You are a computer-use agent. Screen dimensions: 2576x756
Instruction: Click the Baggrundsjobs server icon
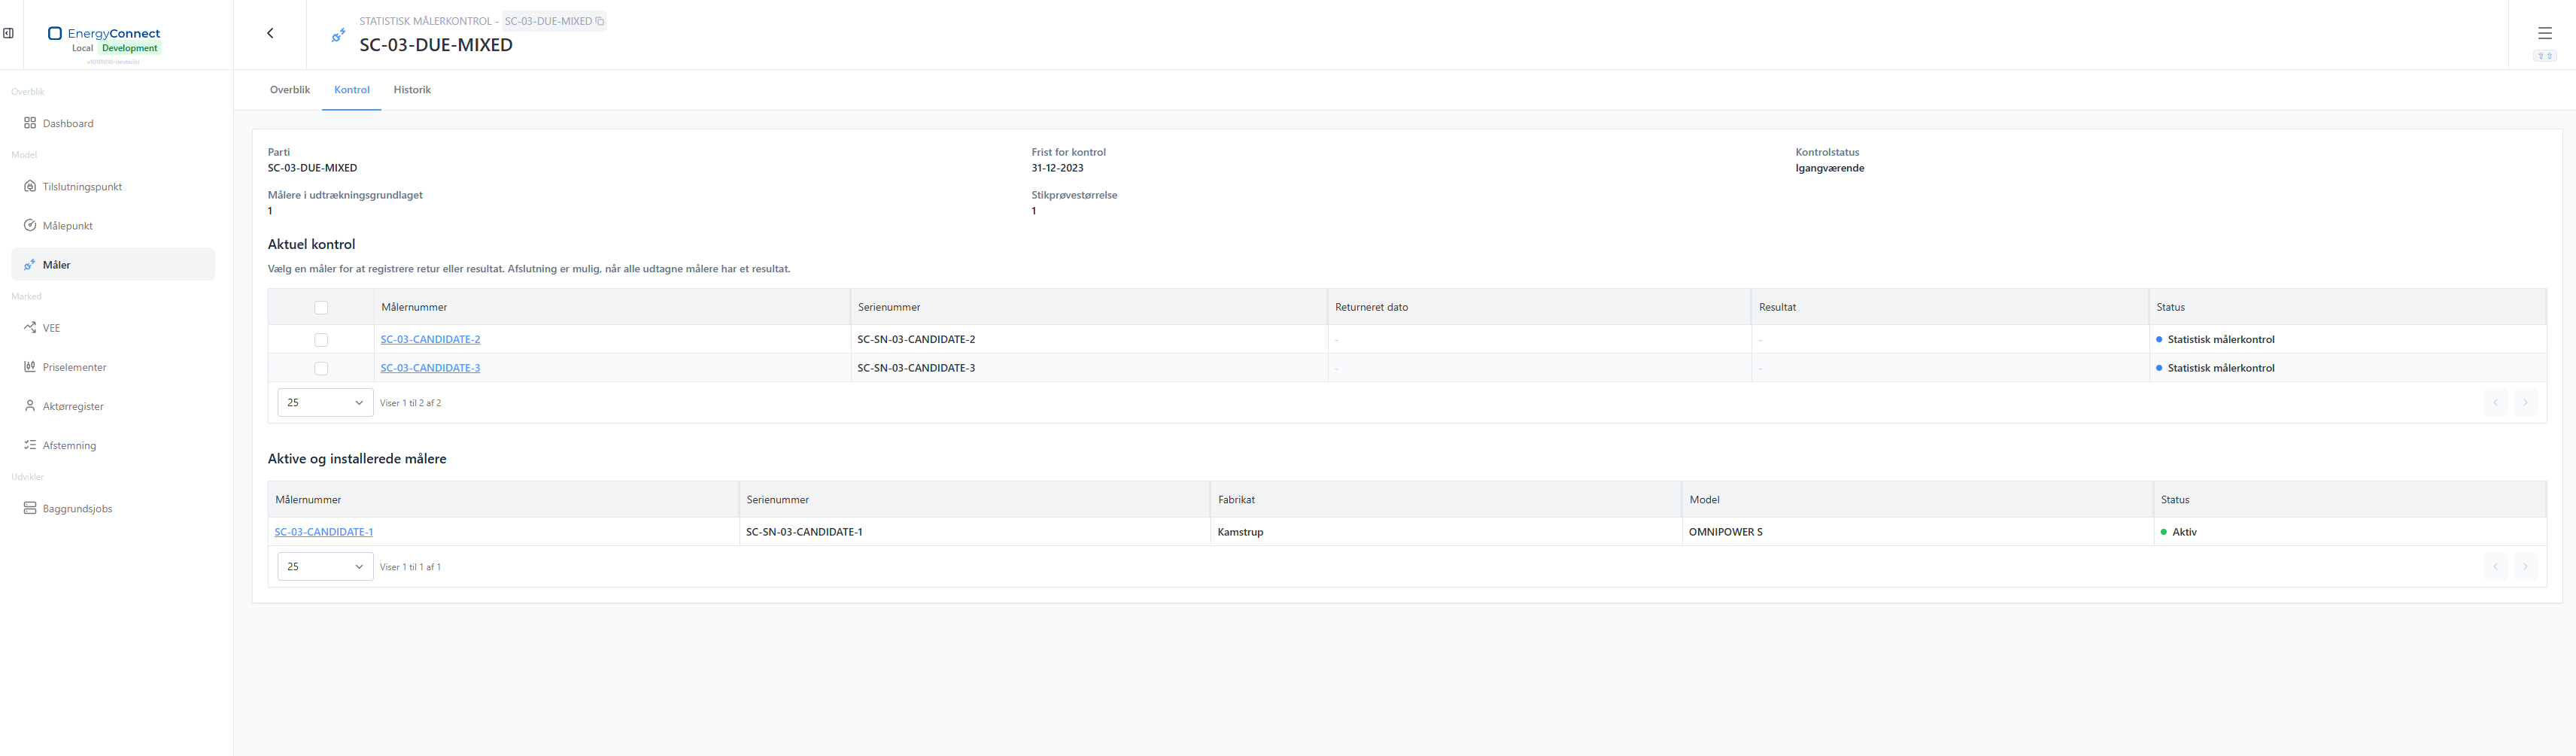(x=30, y=508)
